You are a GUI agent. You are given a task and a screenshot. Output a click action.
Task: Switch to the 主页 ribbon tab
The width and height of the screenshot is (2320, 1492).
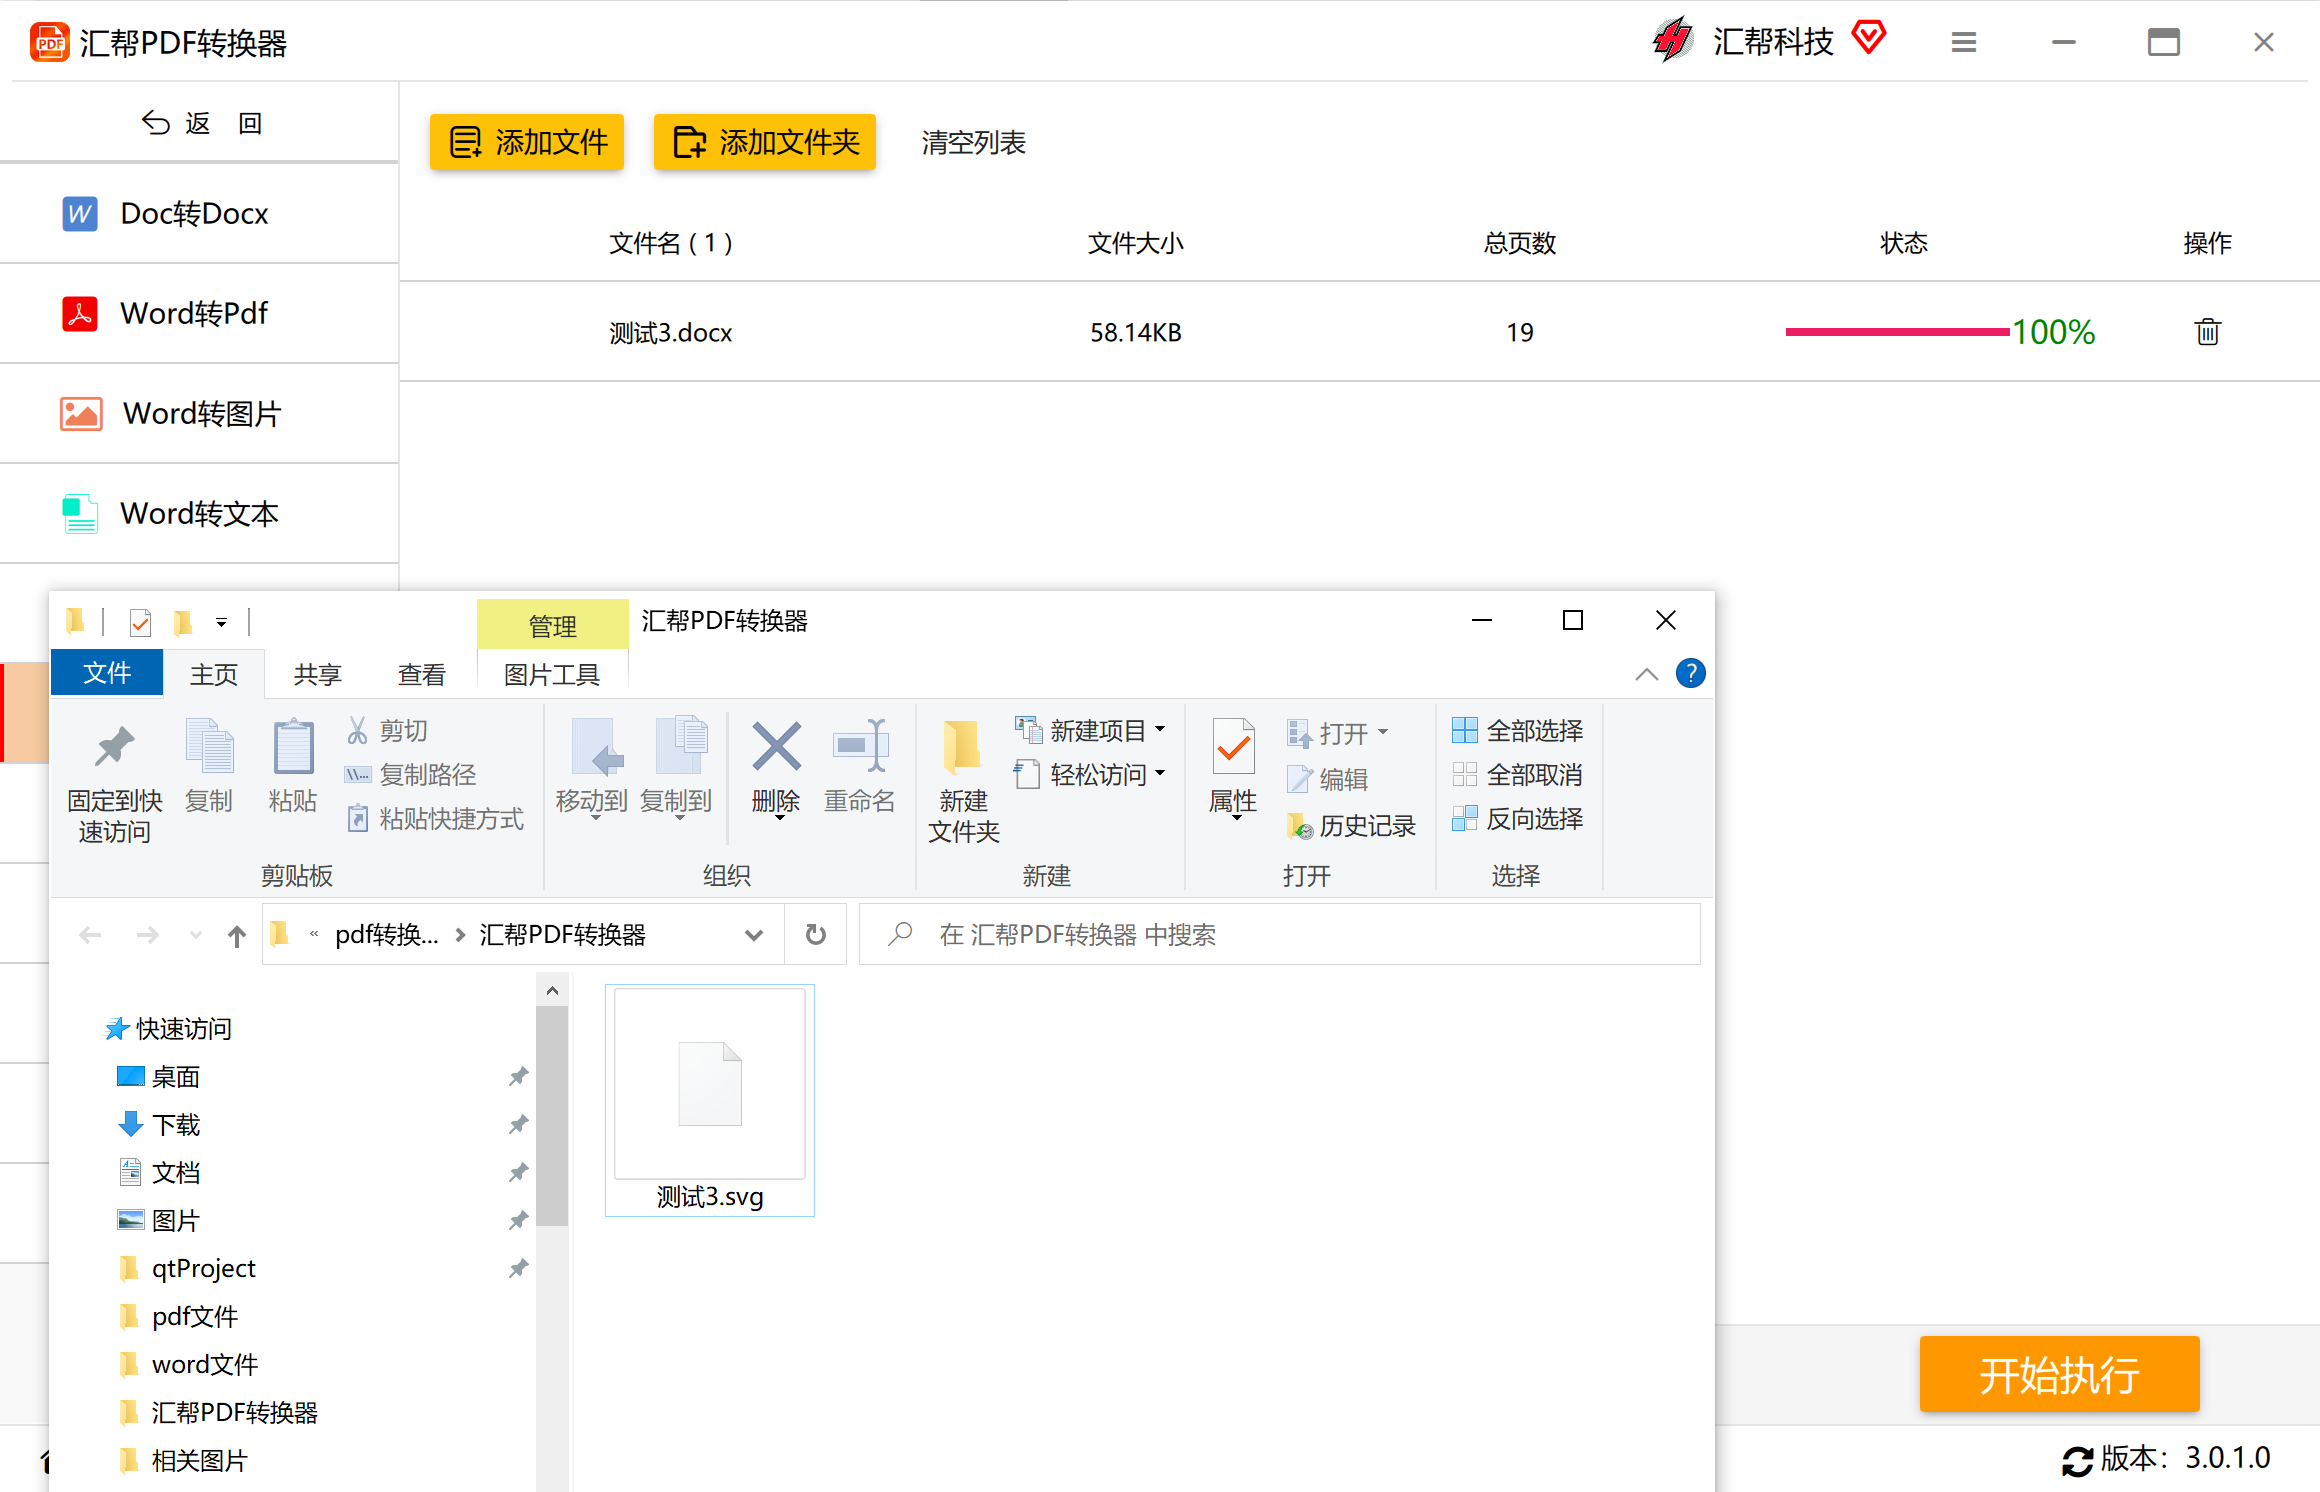tap(214, 674)
